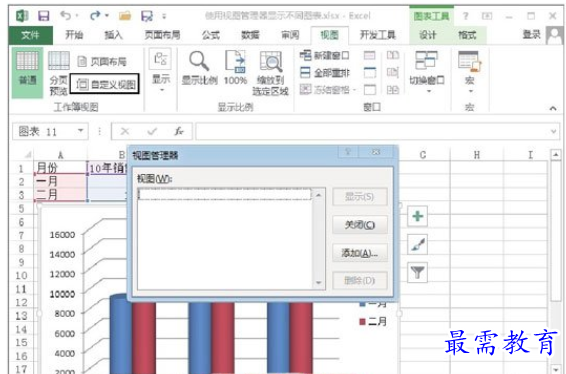This screenshot has height=374, width=566.
Task: Expand the formula bar
Action: click(x=554, y=131)
